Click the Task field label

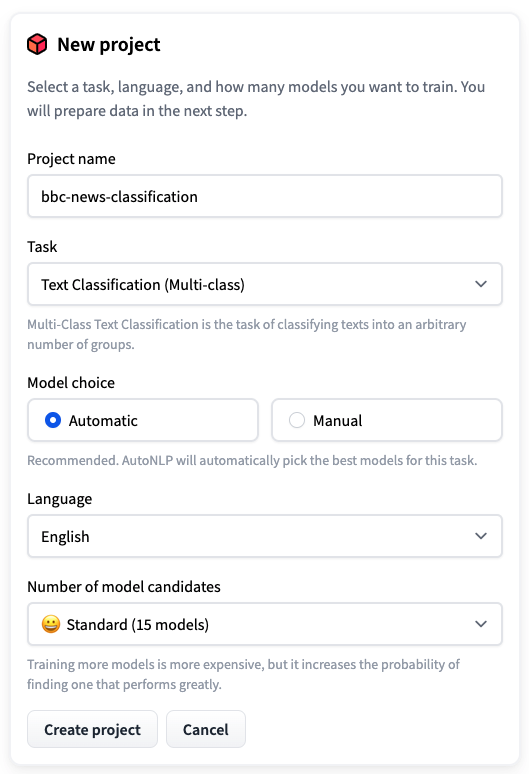click(x=42, y=247)
